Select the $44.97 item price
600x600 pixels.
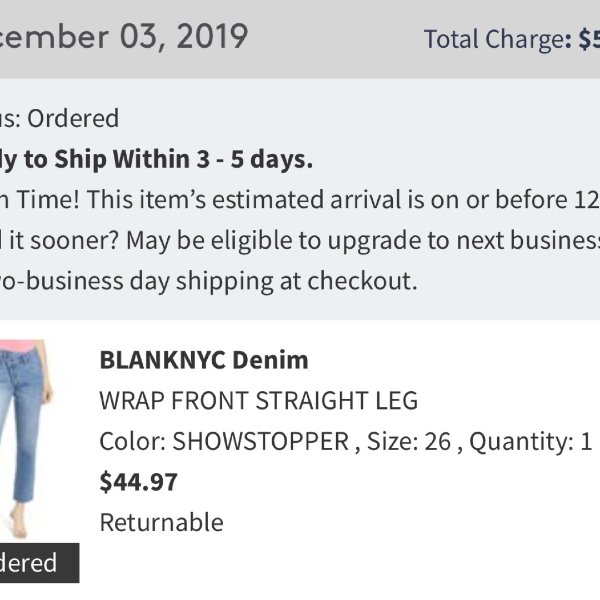(139, 482)
